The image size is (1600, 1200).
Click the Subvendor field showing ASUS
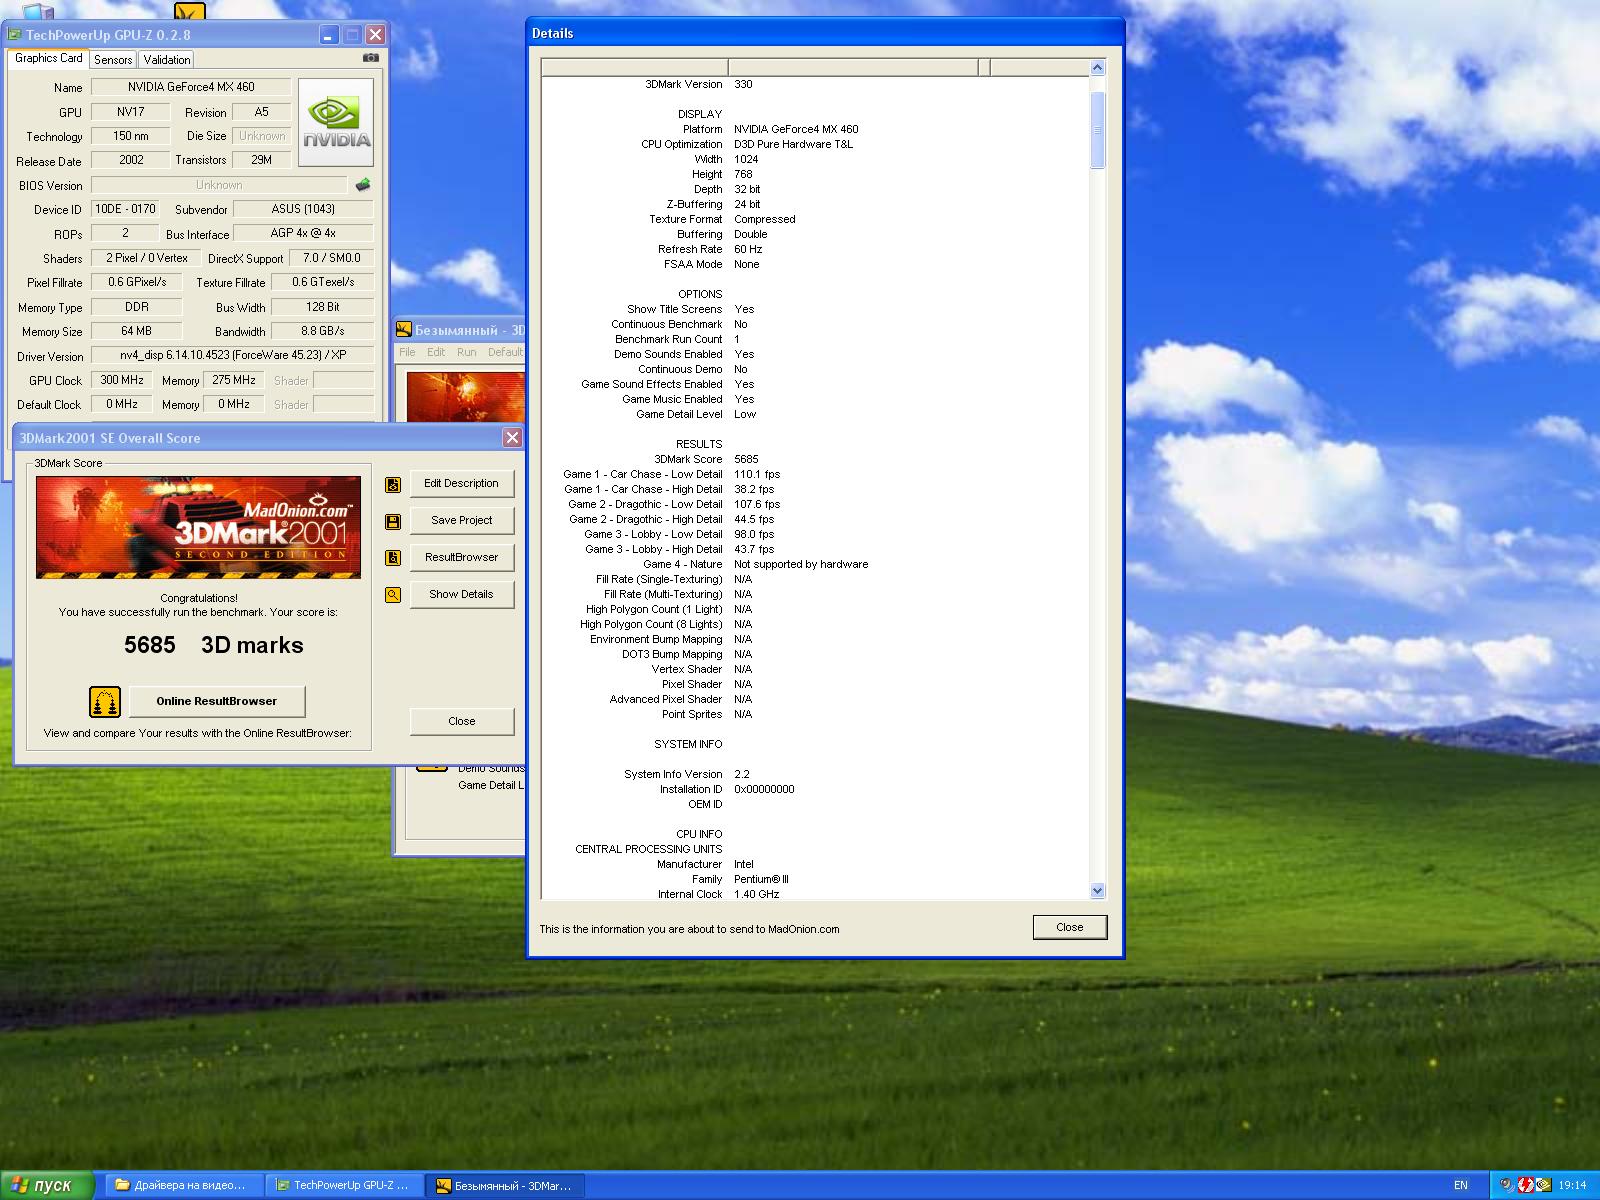click(303, 209)
